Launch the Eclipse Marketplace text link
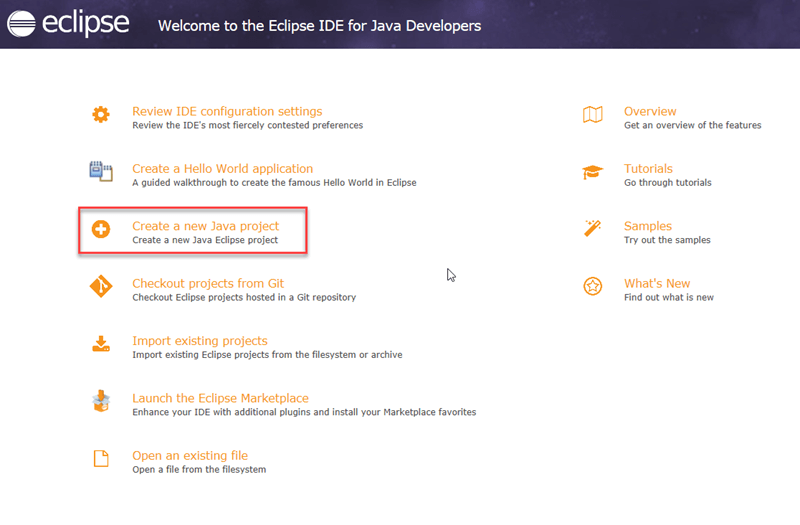Screen dimensions: 800x525 pyautogui.click(x=220, y=398)
